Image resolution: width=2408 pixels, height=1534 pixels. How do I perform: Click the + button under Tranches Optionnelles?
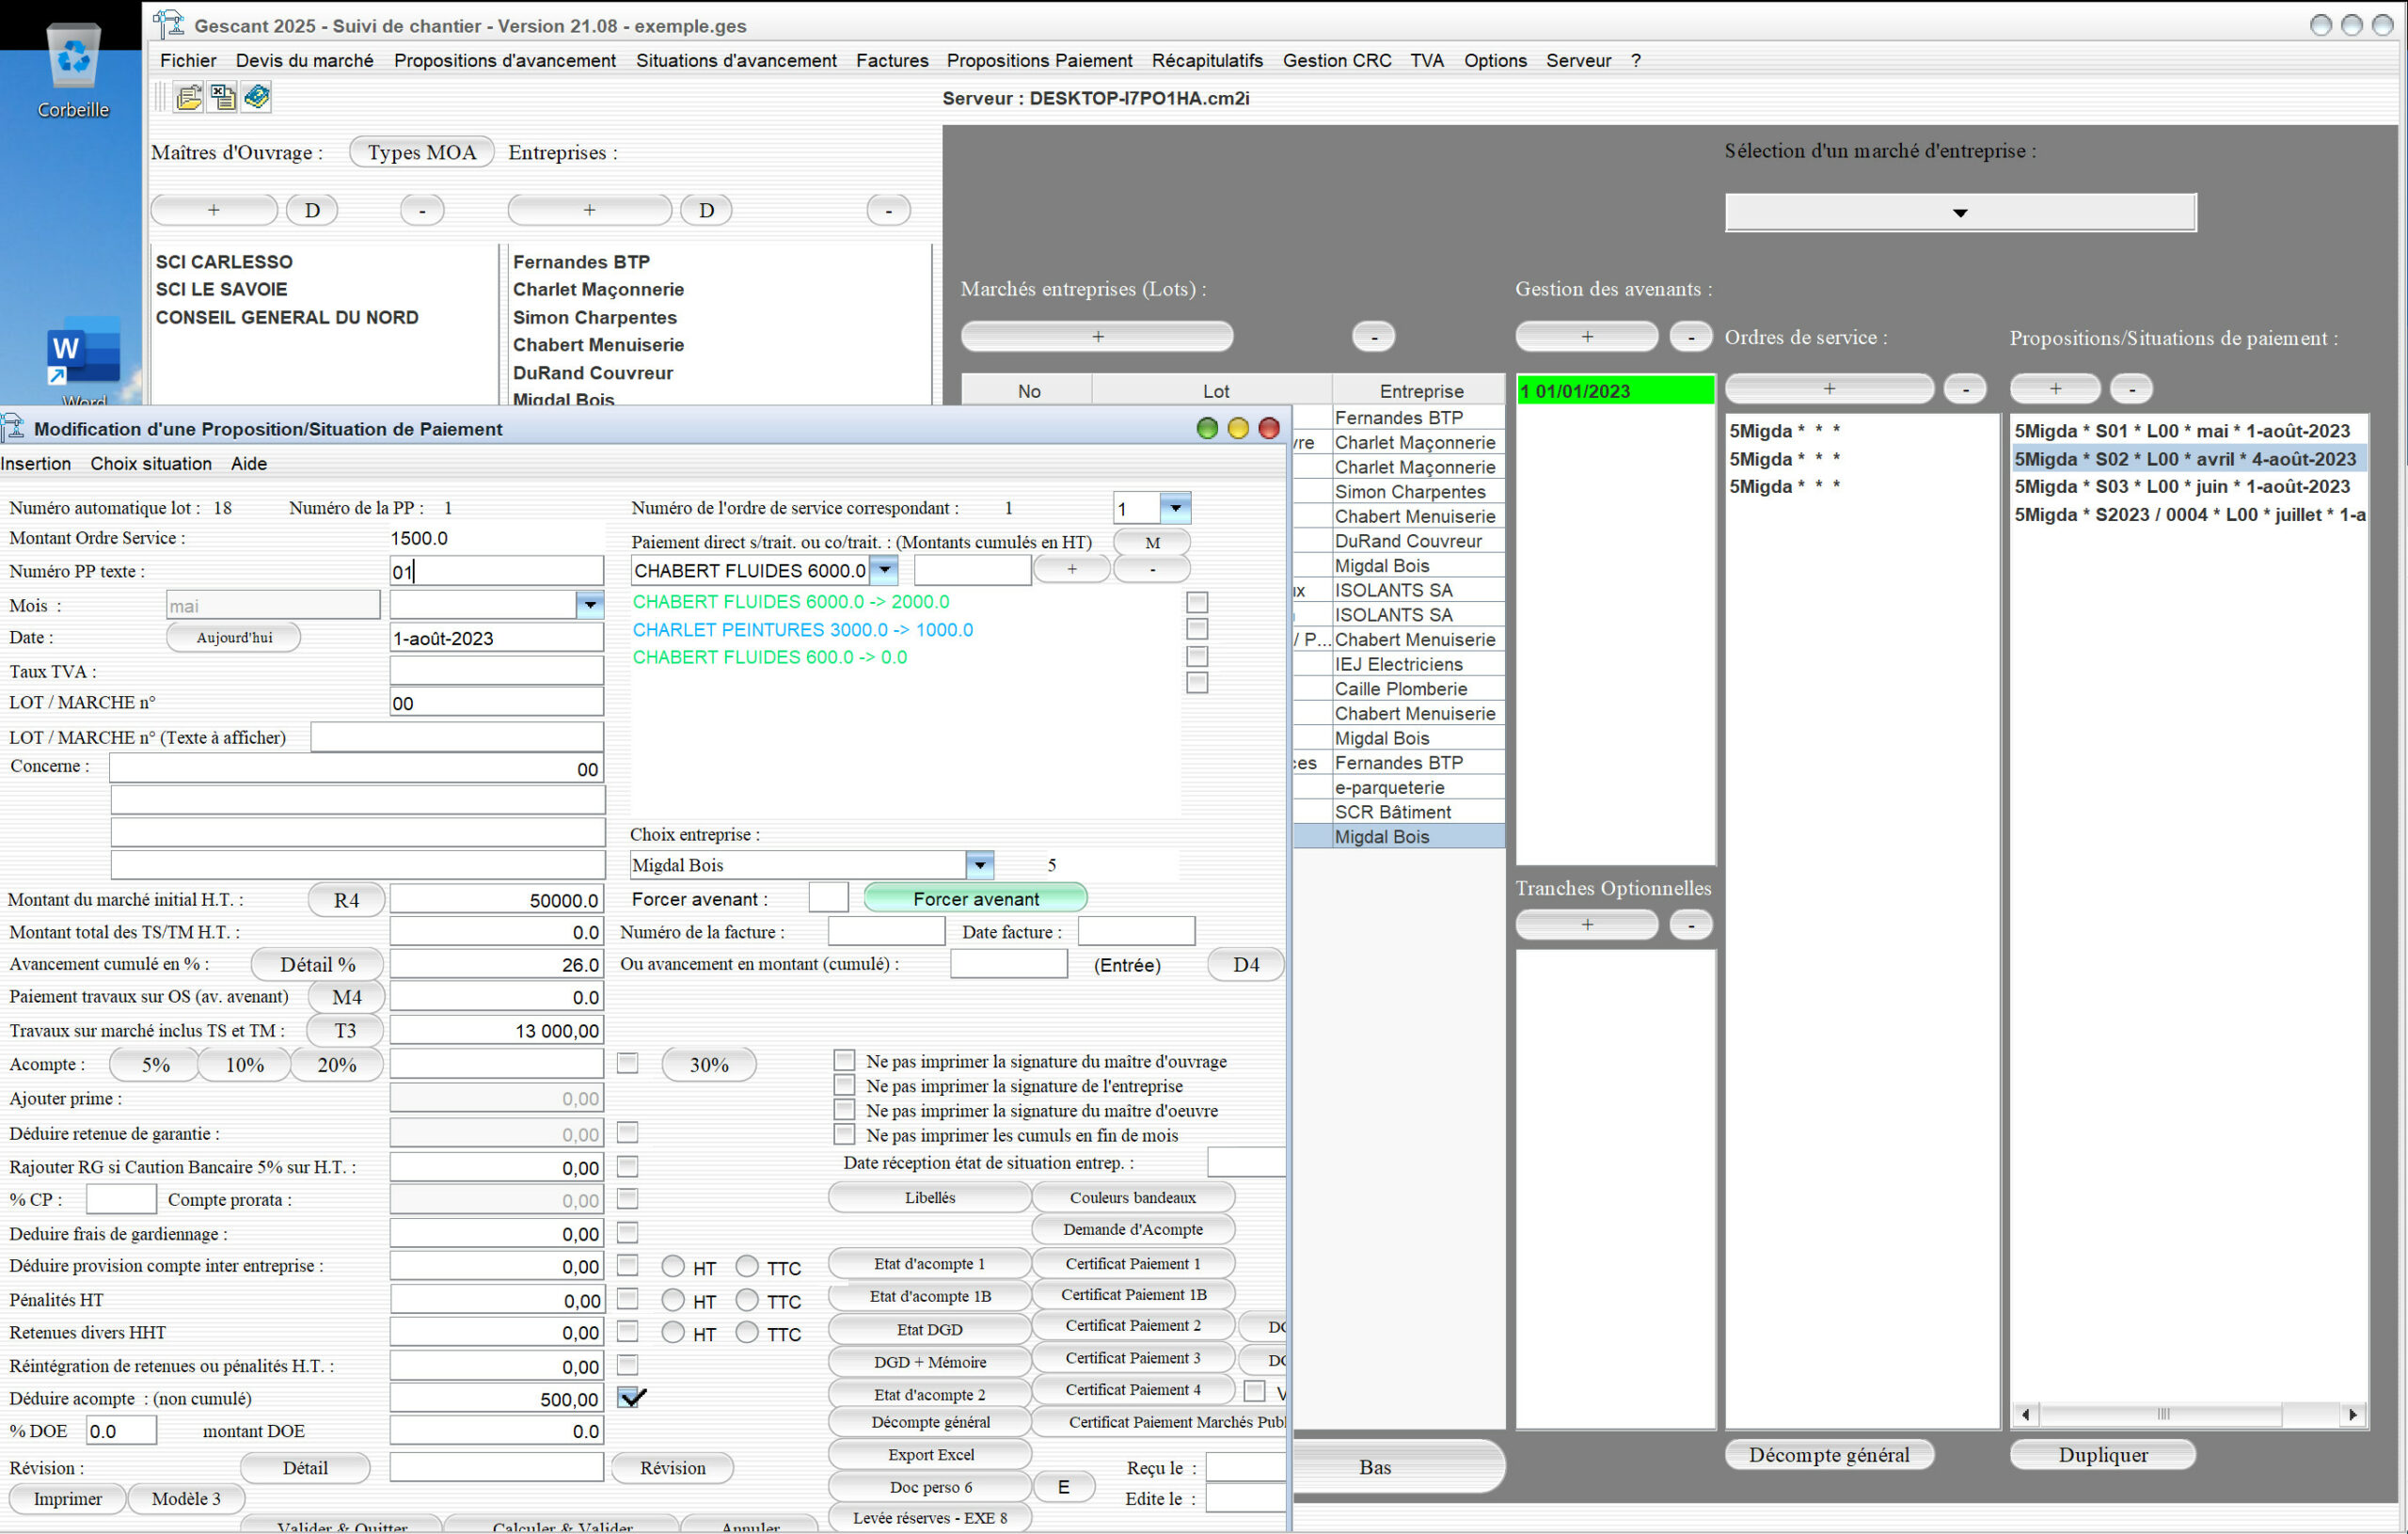(1586, 924)
